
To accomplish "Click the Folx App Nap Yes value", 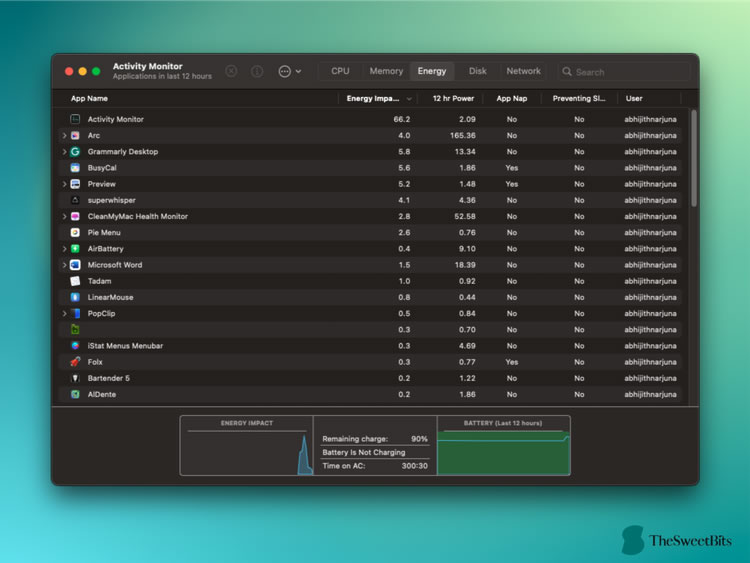I will 511,362.
